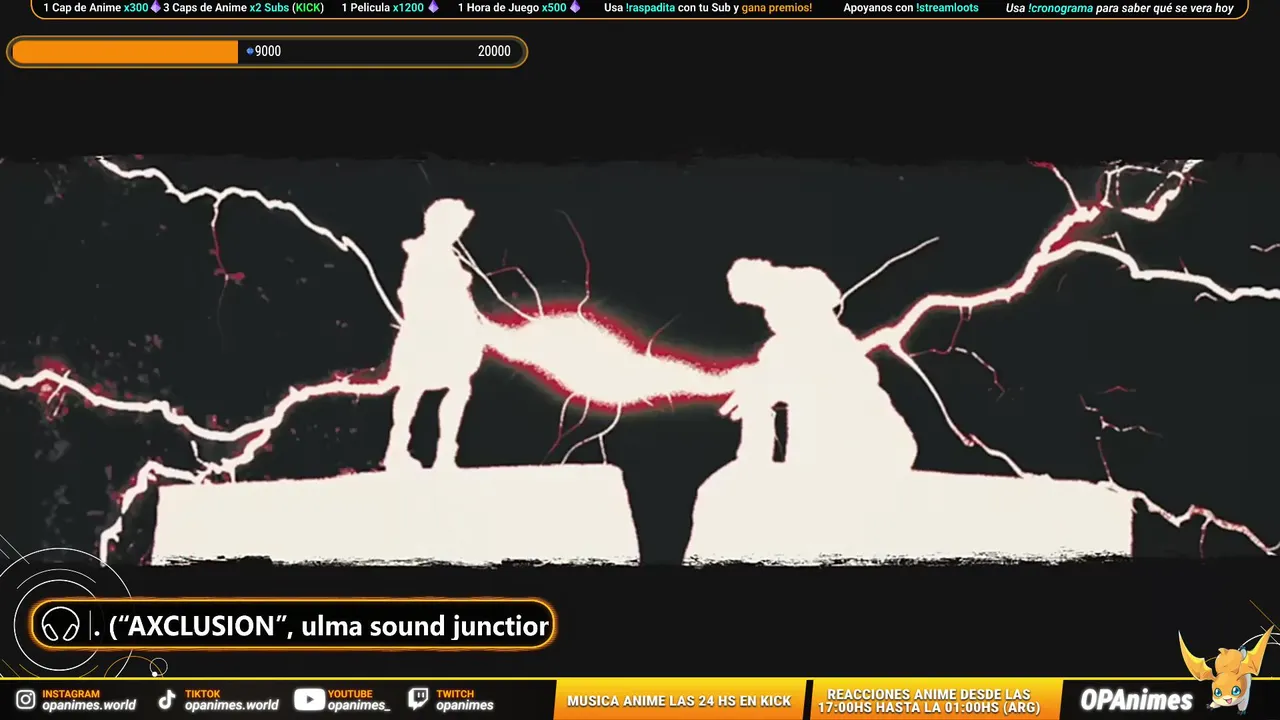The height and width of the screenshot is (720, 1280).
Task: Click the 9000 current points value
Action: coord(268,52)
